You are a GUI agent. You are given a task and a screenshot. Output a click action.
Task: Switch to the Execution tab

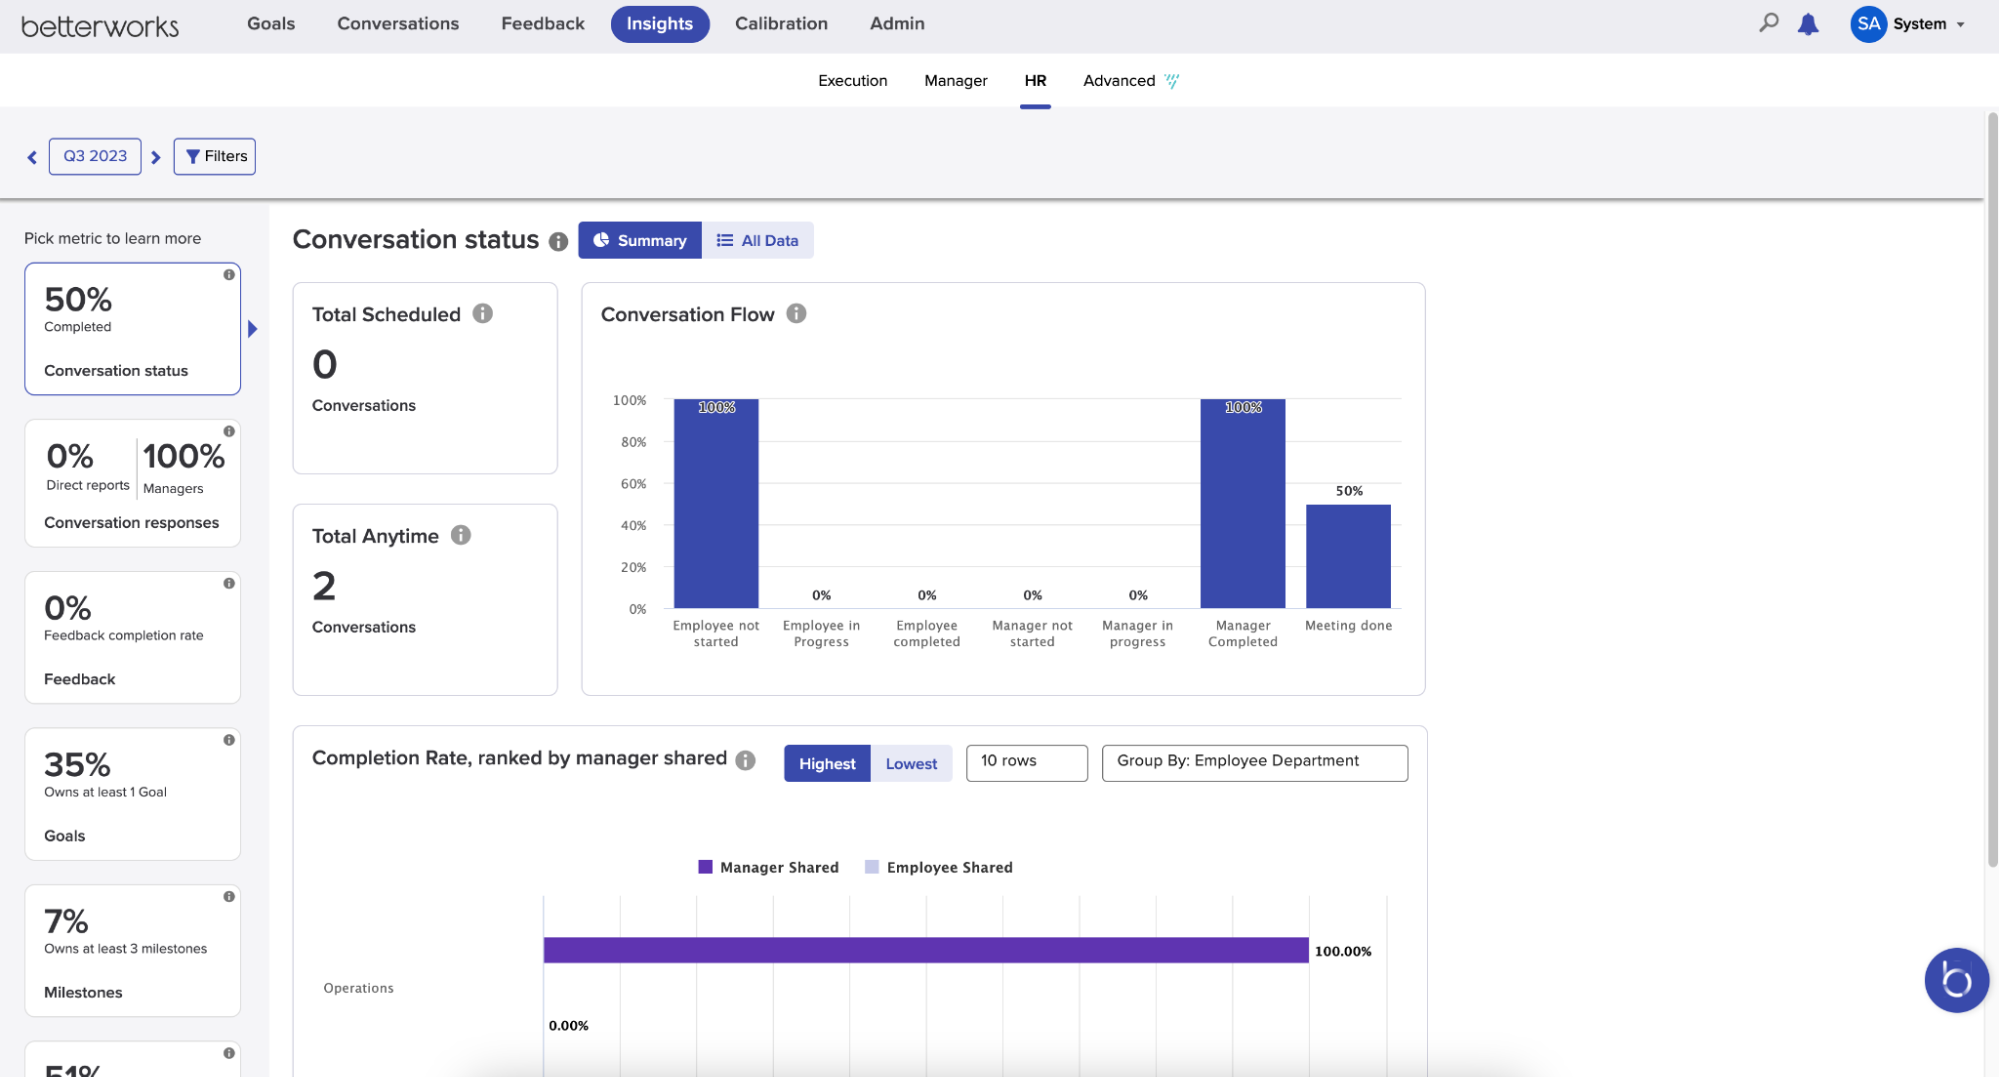852,80
